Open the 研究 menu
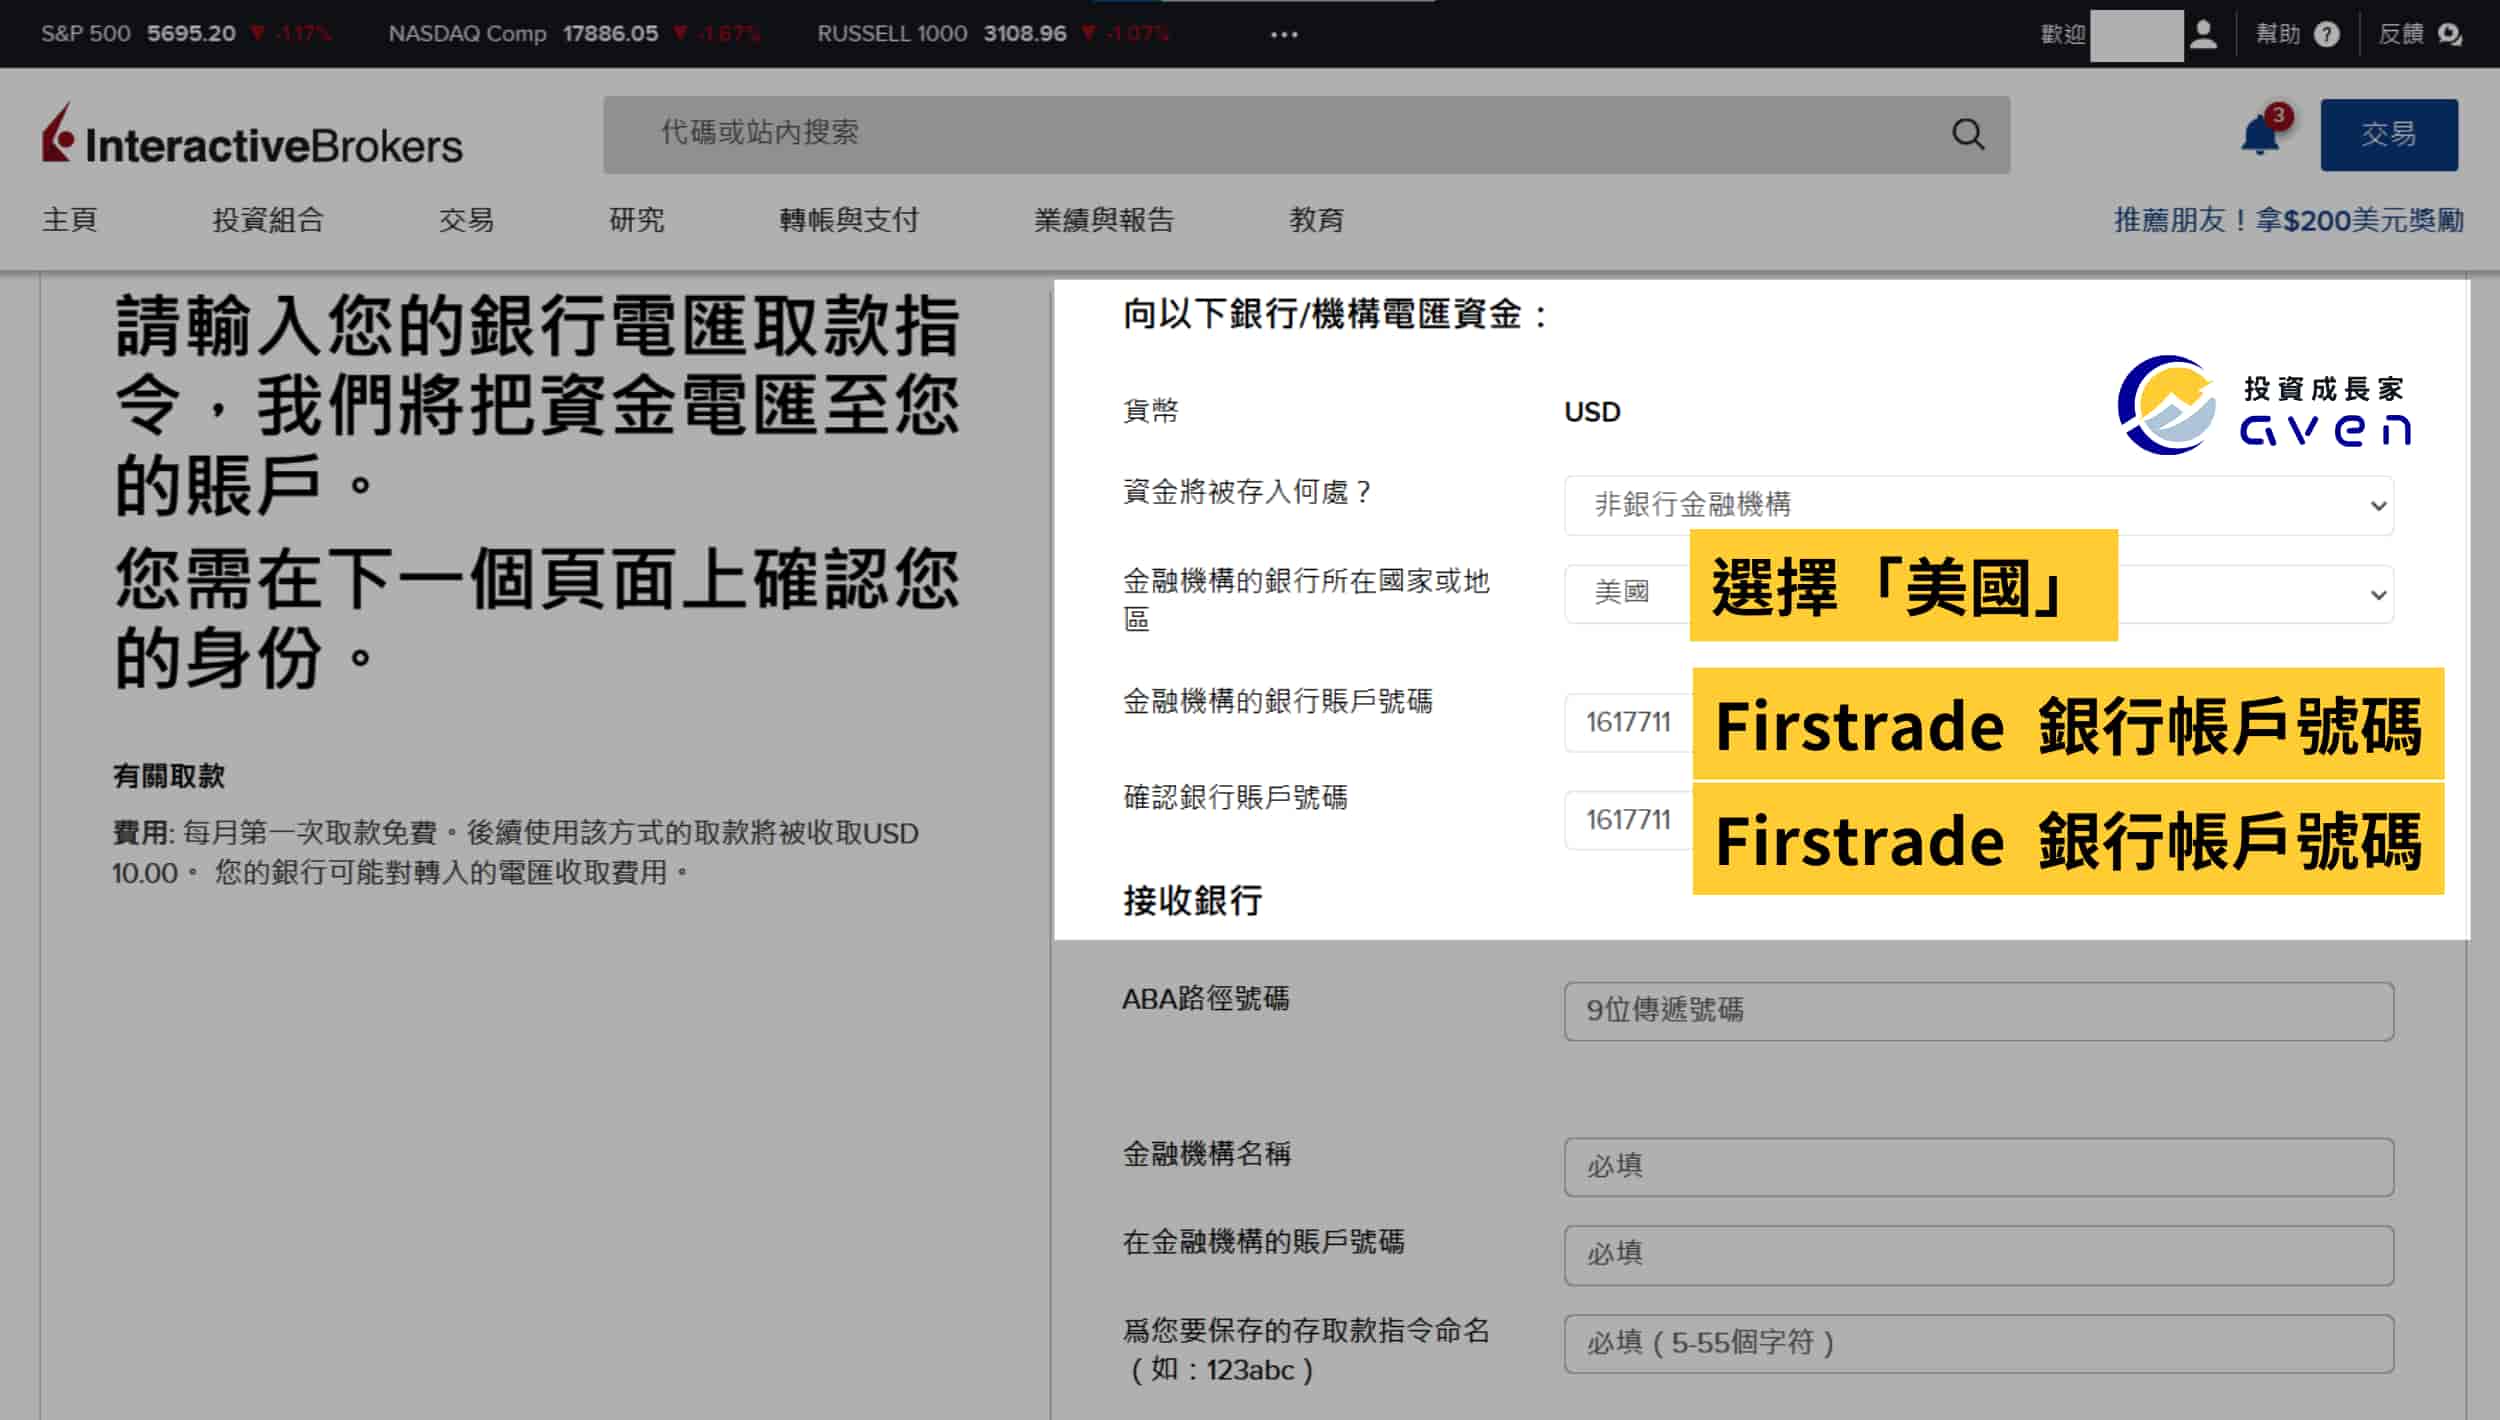This screenshot has height=1420, width=2500. (x=637, y=220)
